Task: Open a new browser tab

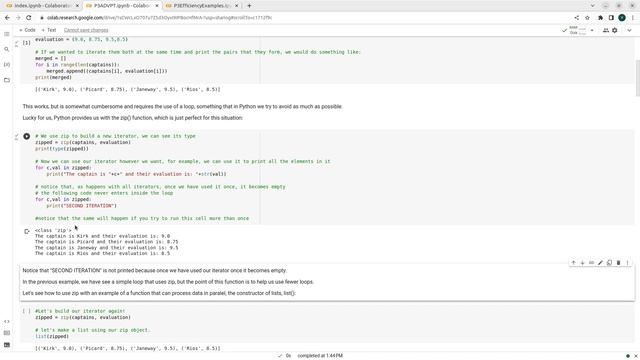Action: (249, 6)
